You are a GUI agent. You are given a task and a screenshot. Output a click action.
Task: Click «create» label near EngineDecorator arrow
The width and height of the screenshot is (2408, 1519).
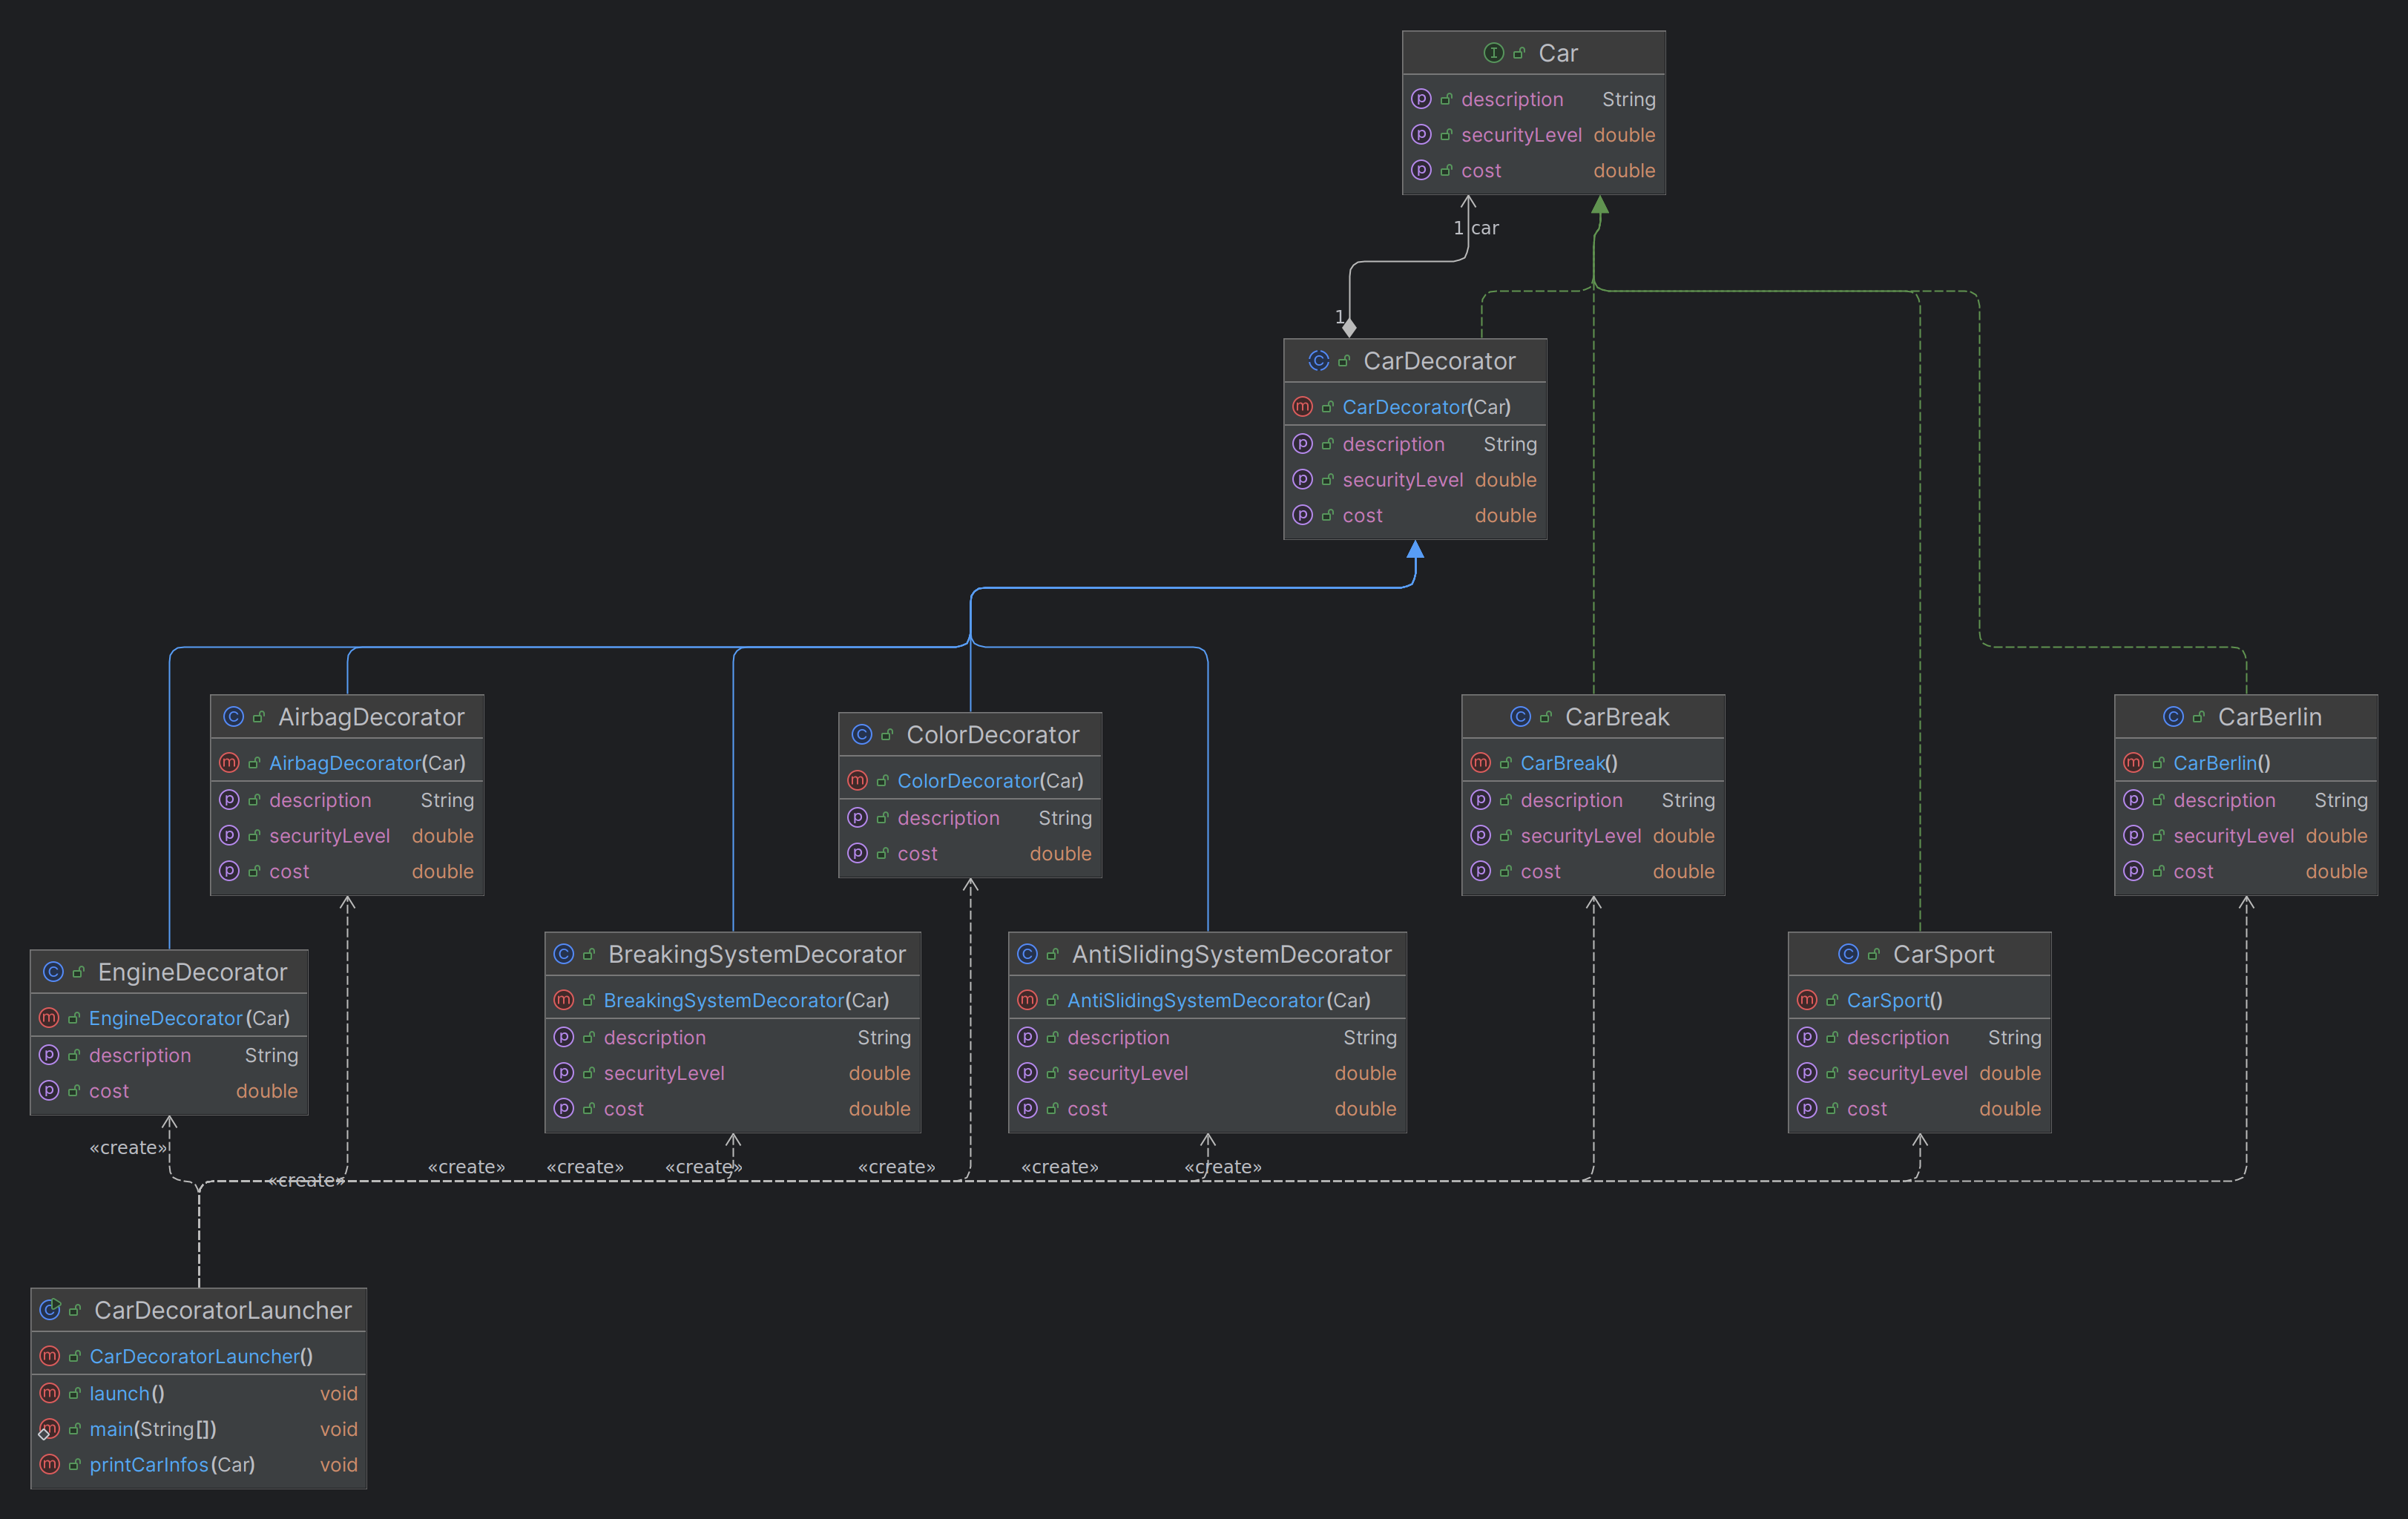click(x=128, y=1147)
